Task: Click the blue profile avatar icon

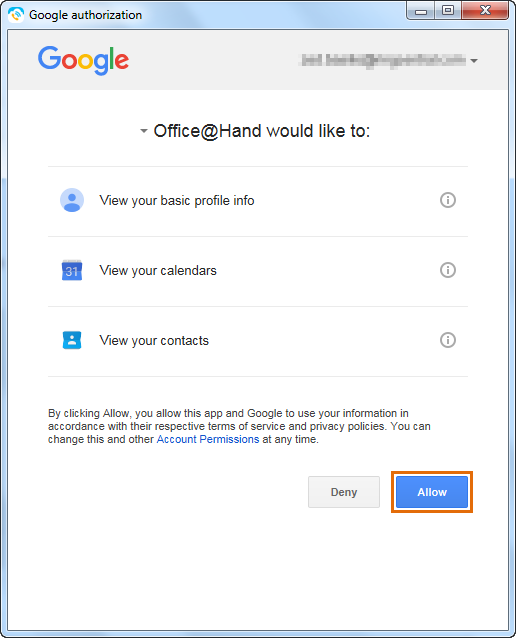Action: (x=72, y=200)
